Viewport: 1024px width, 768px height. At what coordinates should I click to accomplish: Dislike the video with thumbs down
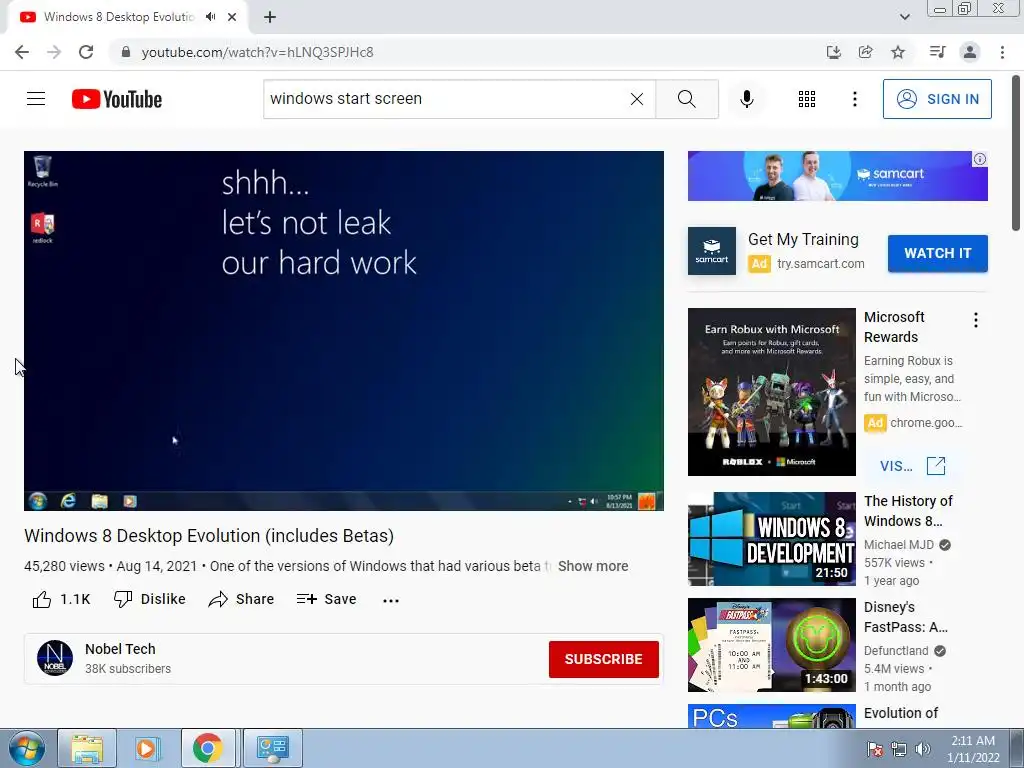pyautogui.click(x=150, y=599)
